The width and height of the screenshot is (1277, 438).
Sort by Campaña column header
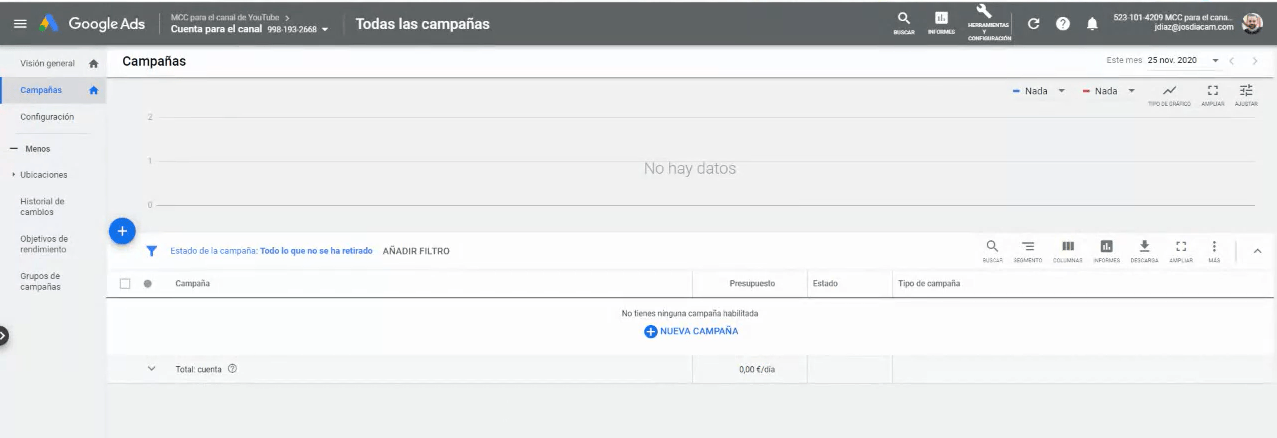point(192,284)
